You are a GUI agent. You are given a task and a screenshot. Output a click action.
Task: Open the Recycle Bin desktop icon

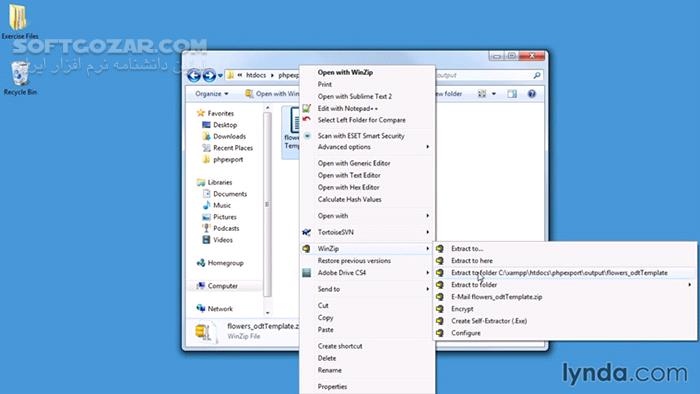coord(20,78)
